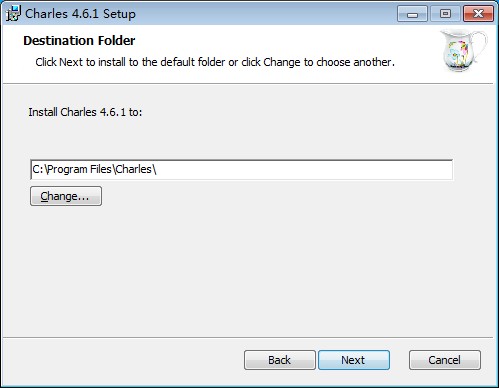
Task: Click the 'Install Charles 4.6.1 to:' label
Action: 85,112
